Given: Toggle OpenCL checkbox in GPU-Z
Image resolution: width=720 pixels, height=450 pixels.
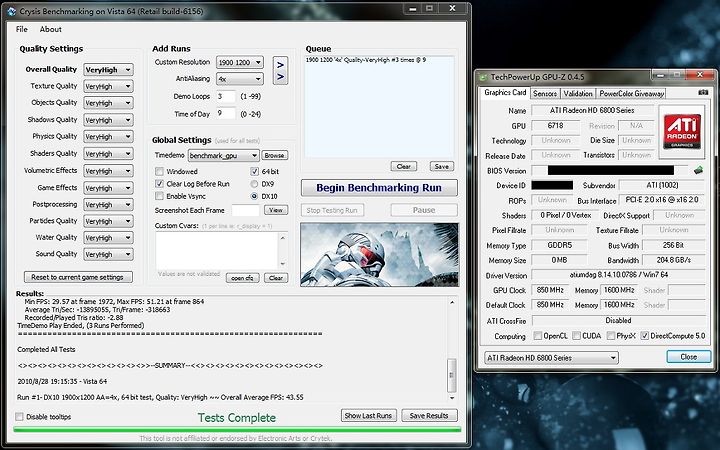Looking at the screenshot, I should 538,336.
